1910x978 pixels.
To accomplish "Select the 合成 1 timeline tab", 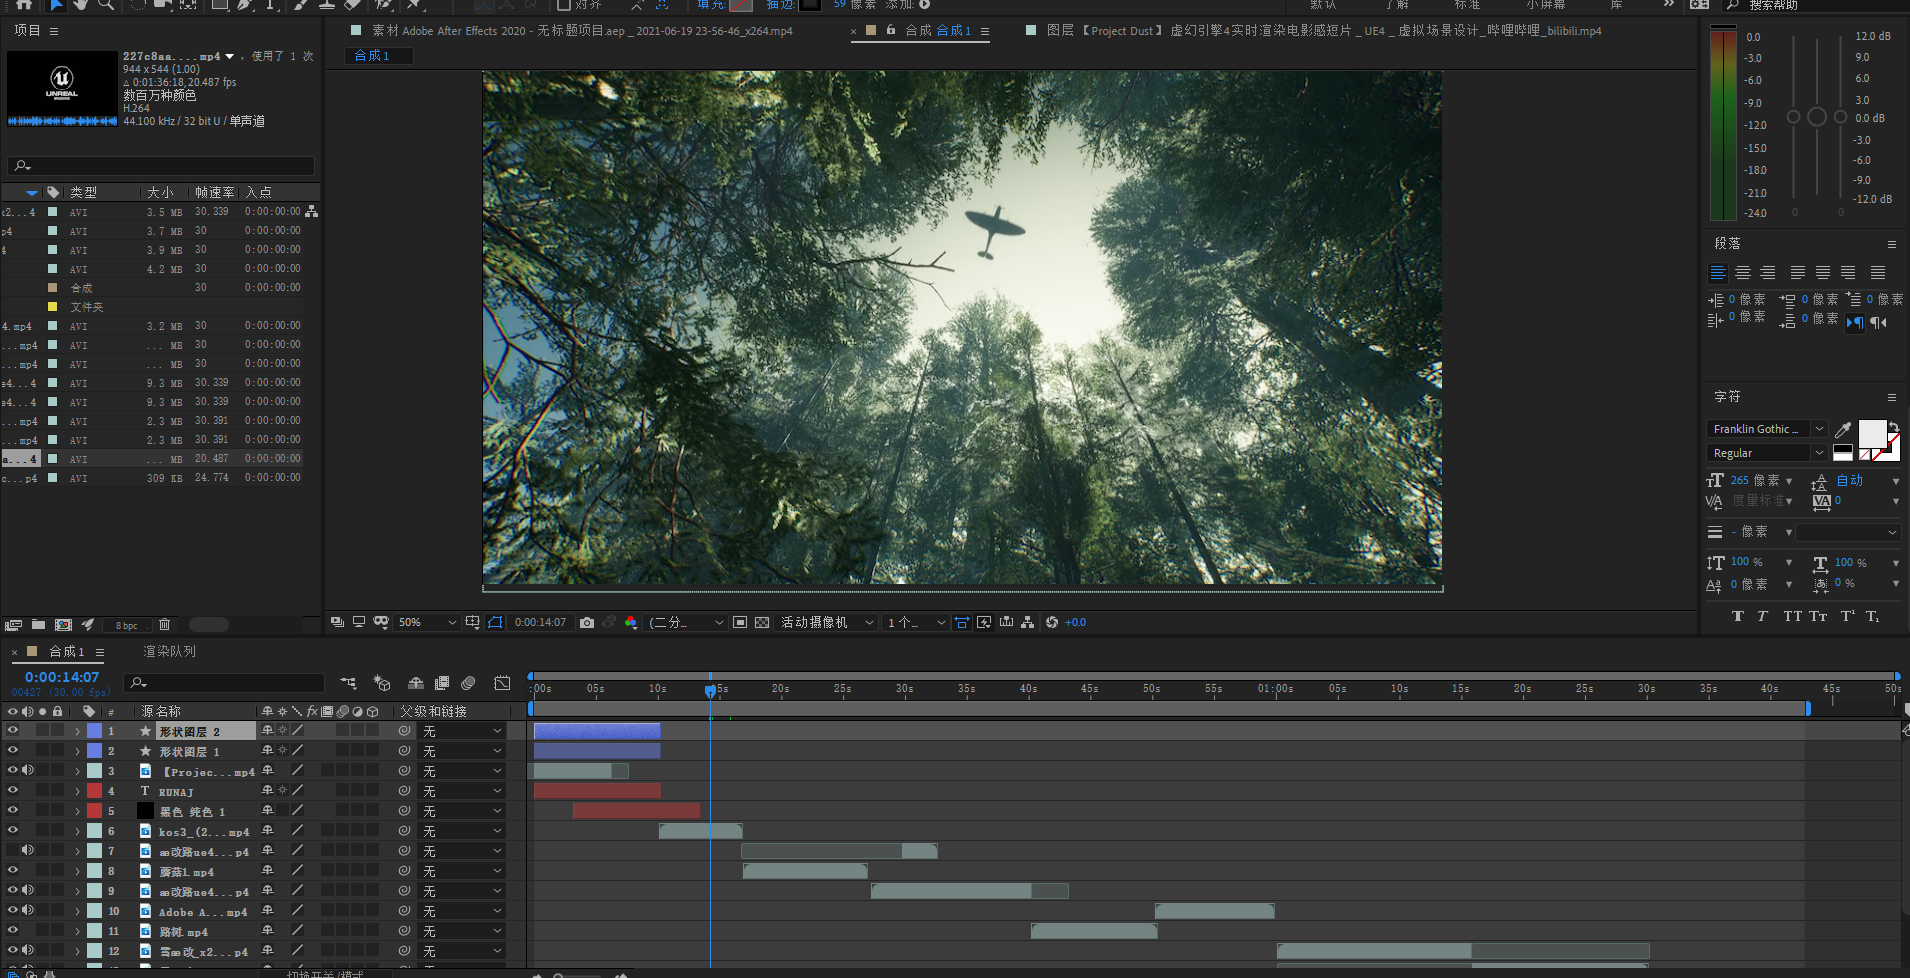I will [x=67, y=651].
